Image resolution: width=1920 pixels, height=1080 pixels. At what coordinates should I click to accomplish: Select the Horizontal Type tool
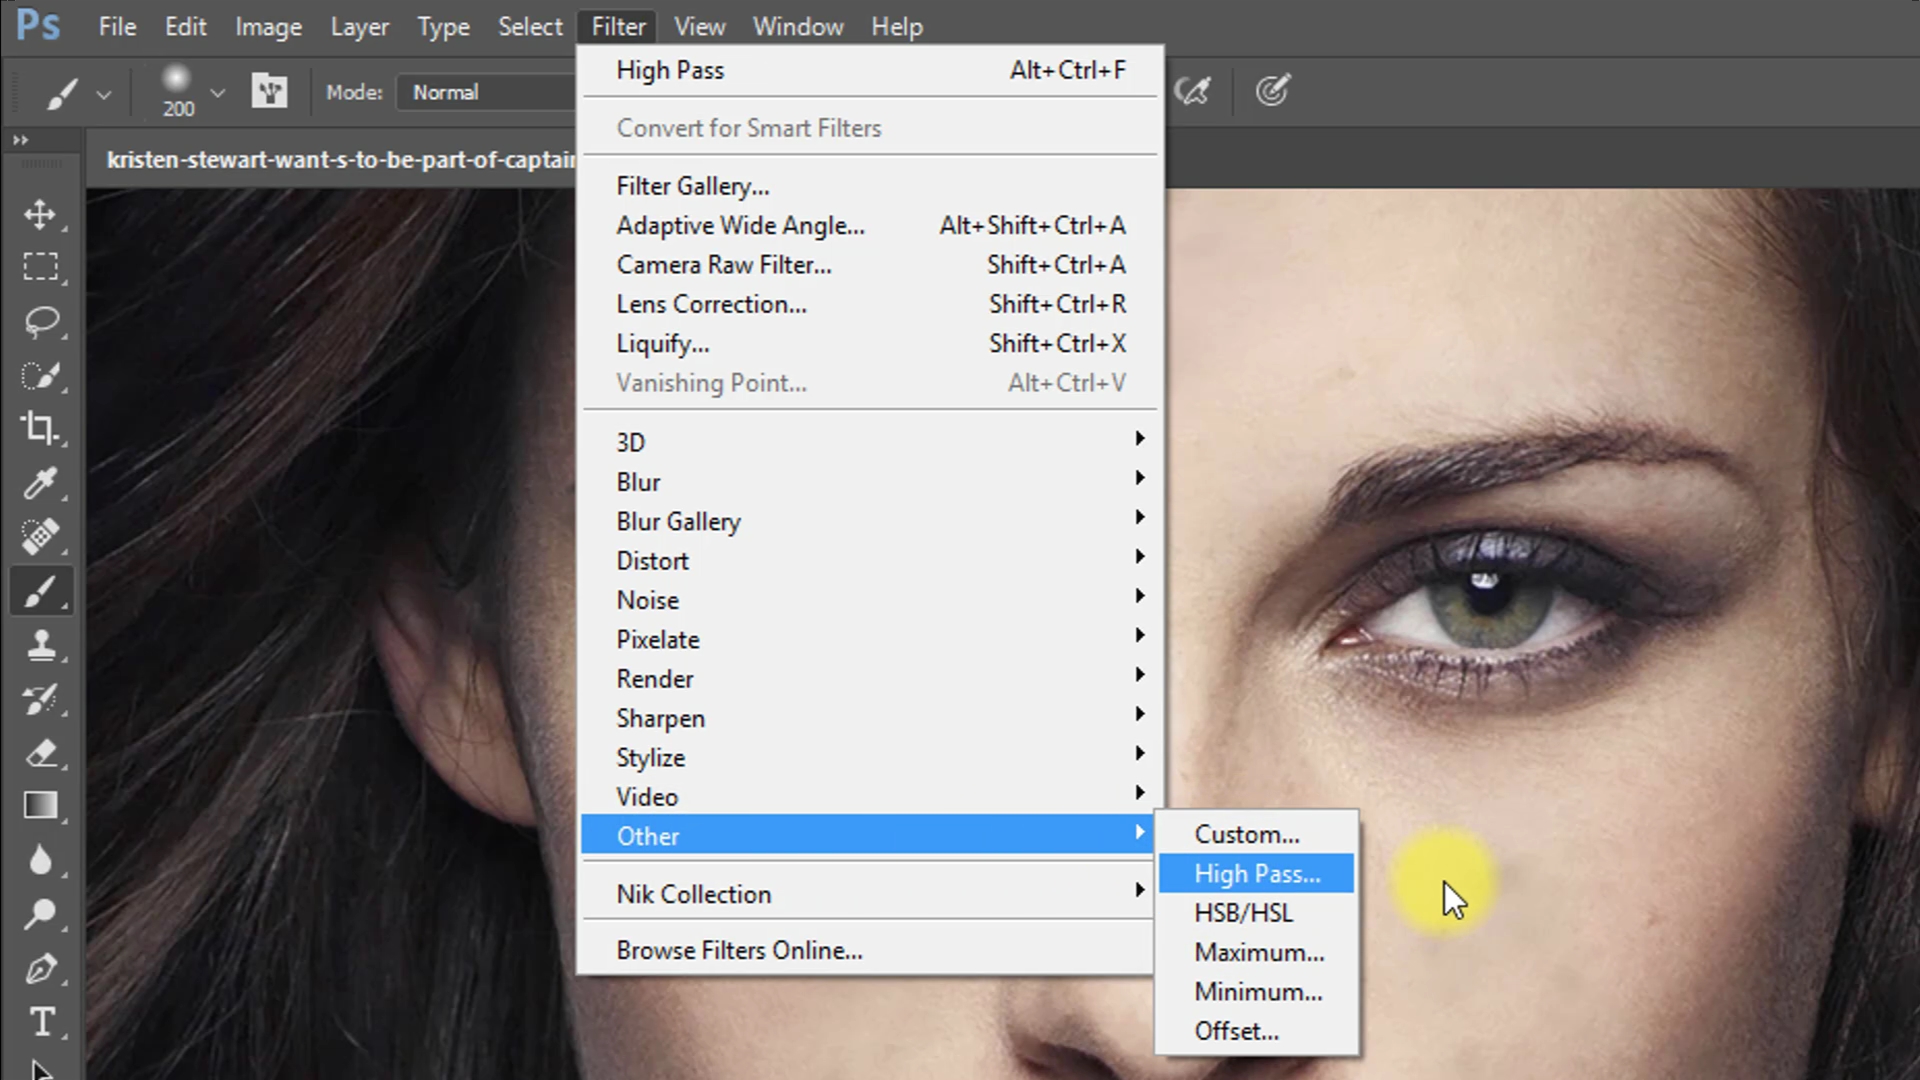pyautogui.click(x=40, y=1022)
